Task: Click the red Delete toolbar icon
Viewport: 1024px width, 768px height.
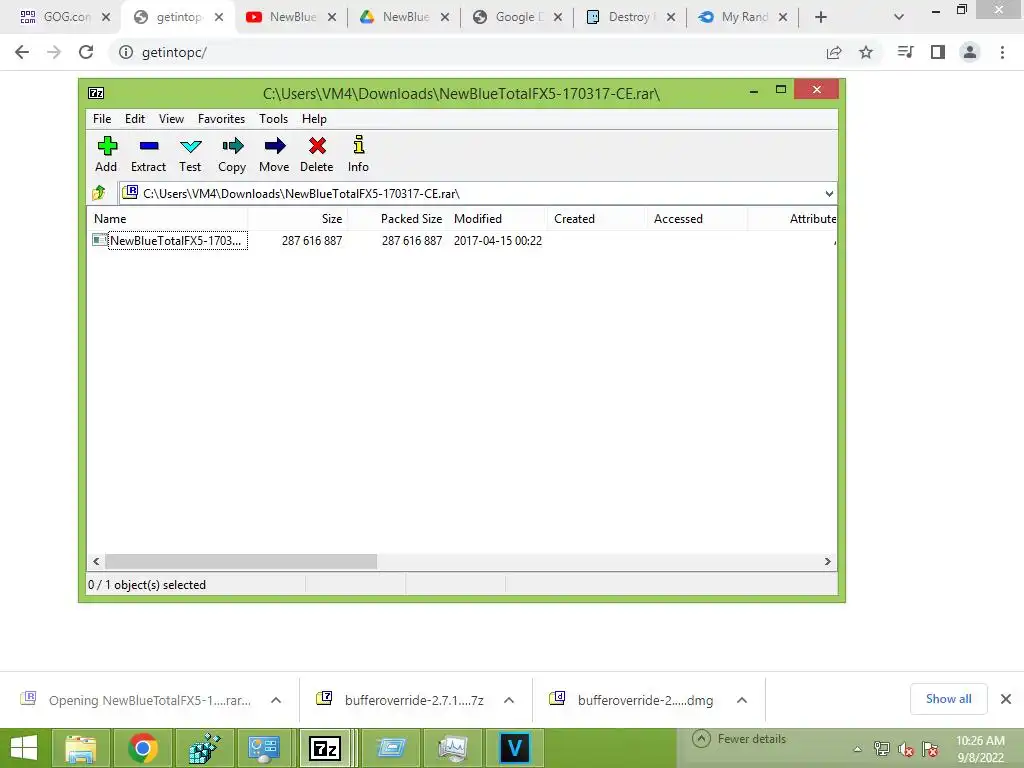Action: (x=317, y=154)
